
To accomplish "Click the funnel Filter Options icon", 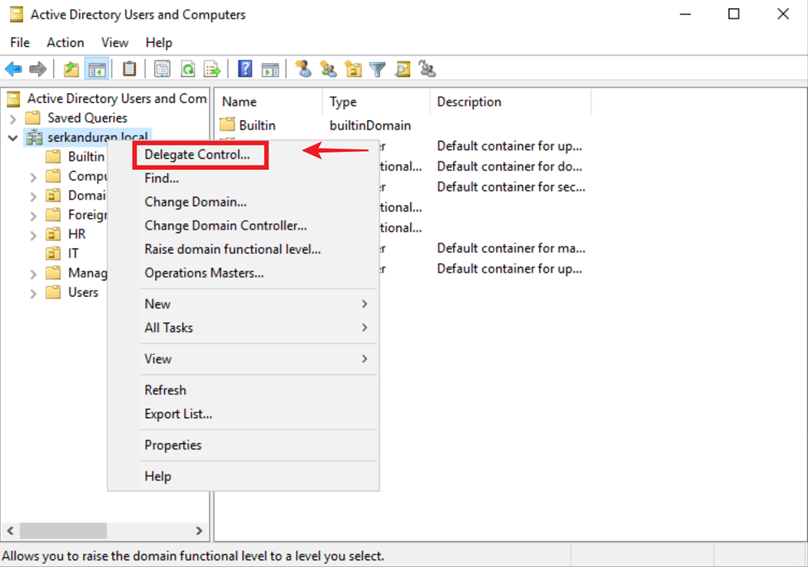I will pos(377,69).
